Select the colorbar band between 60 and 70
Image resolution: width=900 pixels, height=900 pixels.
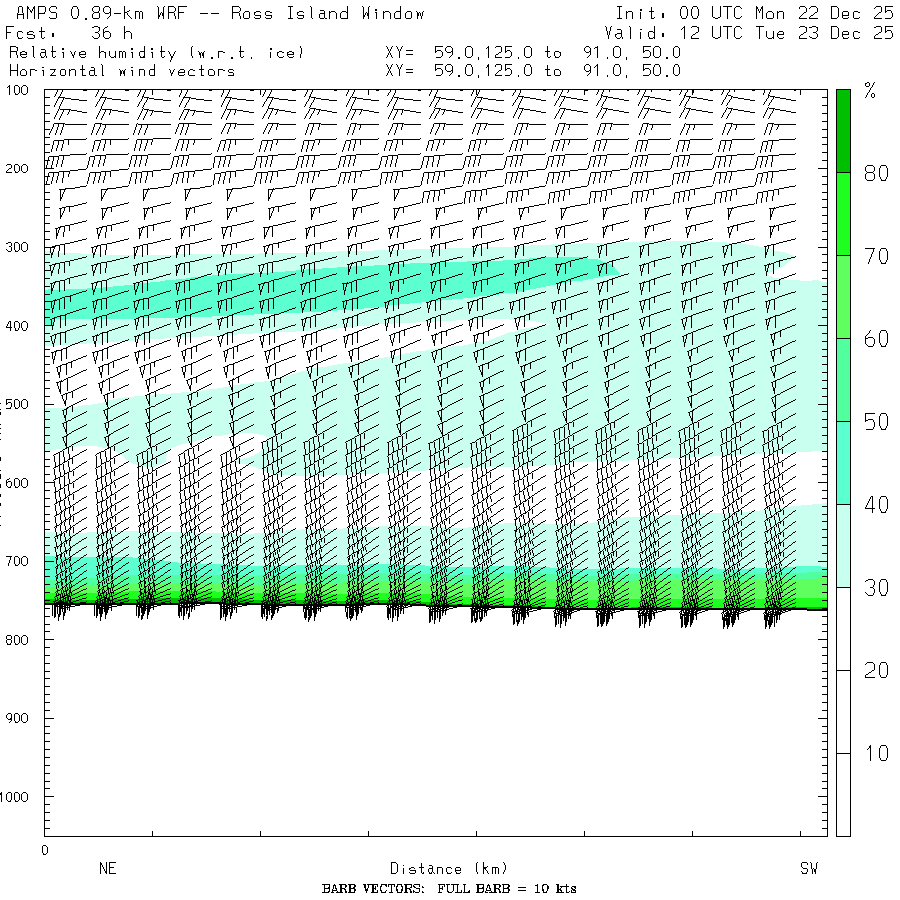843,296
